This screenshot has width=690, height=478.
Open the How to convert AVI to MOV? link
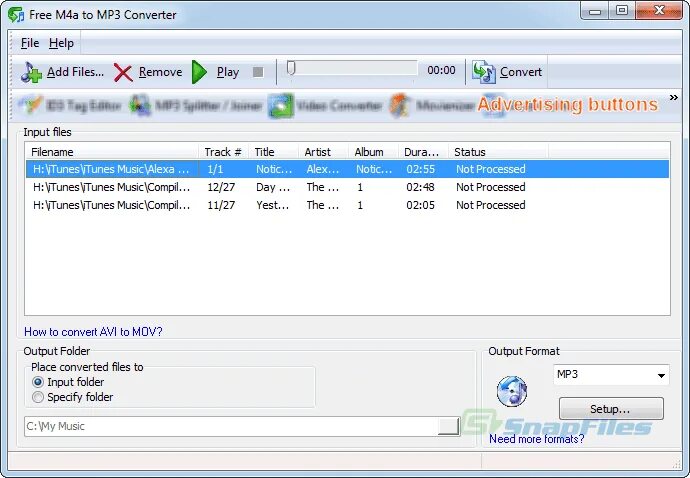point(93,332)
